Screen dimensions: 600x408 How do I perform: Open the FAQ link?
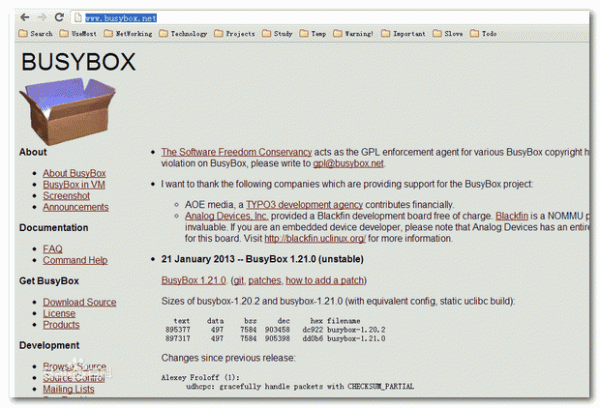(x=52, y=249)
